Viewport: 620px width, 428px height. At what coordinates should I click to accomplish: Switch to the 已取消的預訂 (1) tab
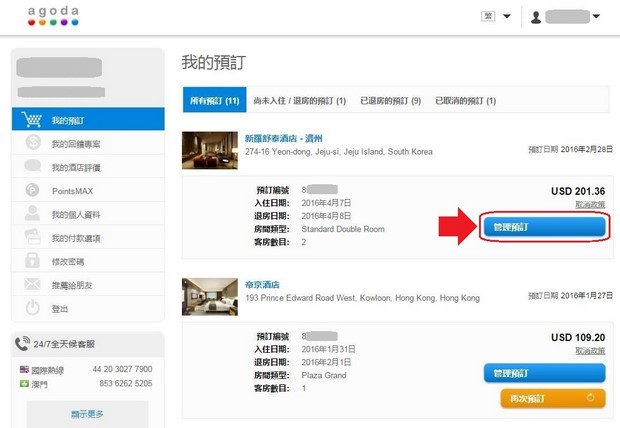click(465, 100)
